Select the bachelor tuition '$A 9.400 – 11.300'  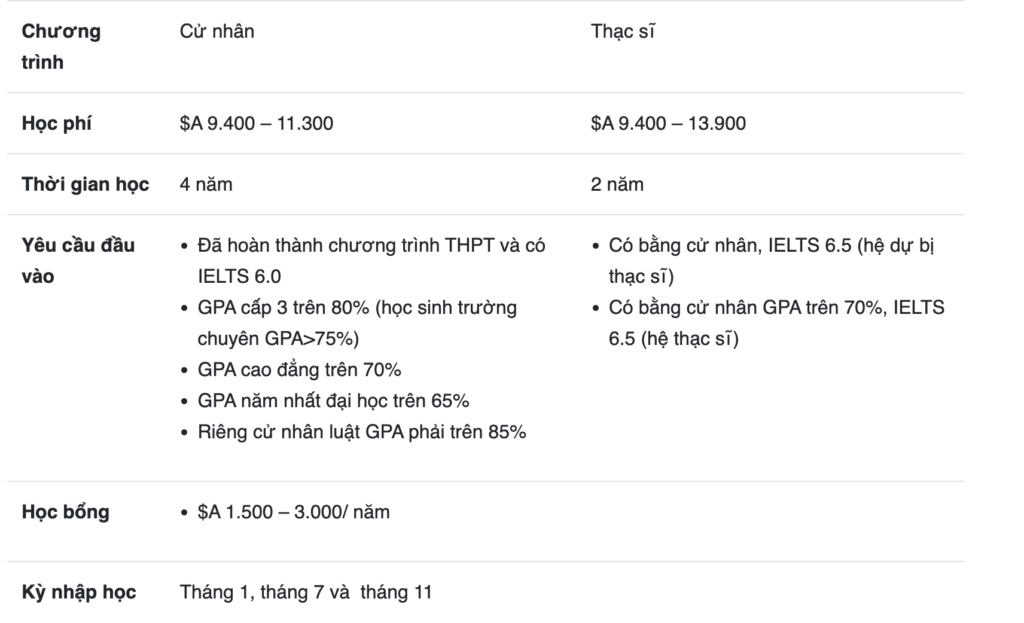pos(257,124)
